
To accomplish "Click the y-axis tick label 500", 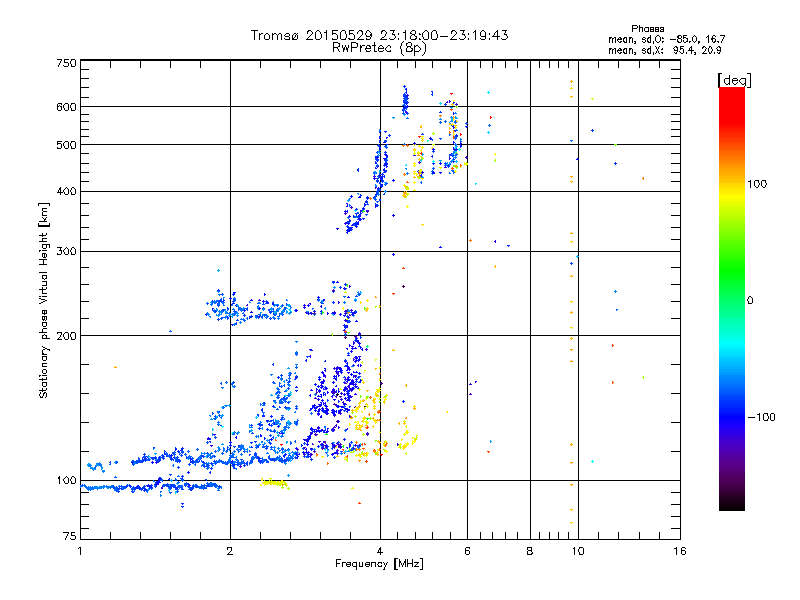I will [66, 145].
